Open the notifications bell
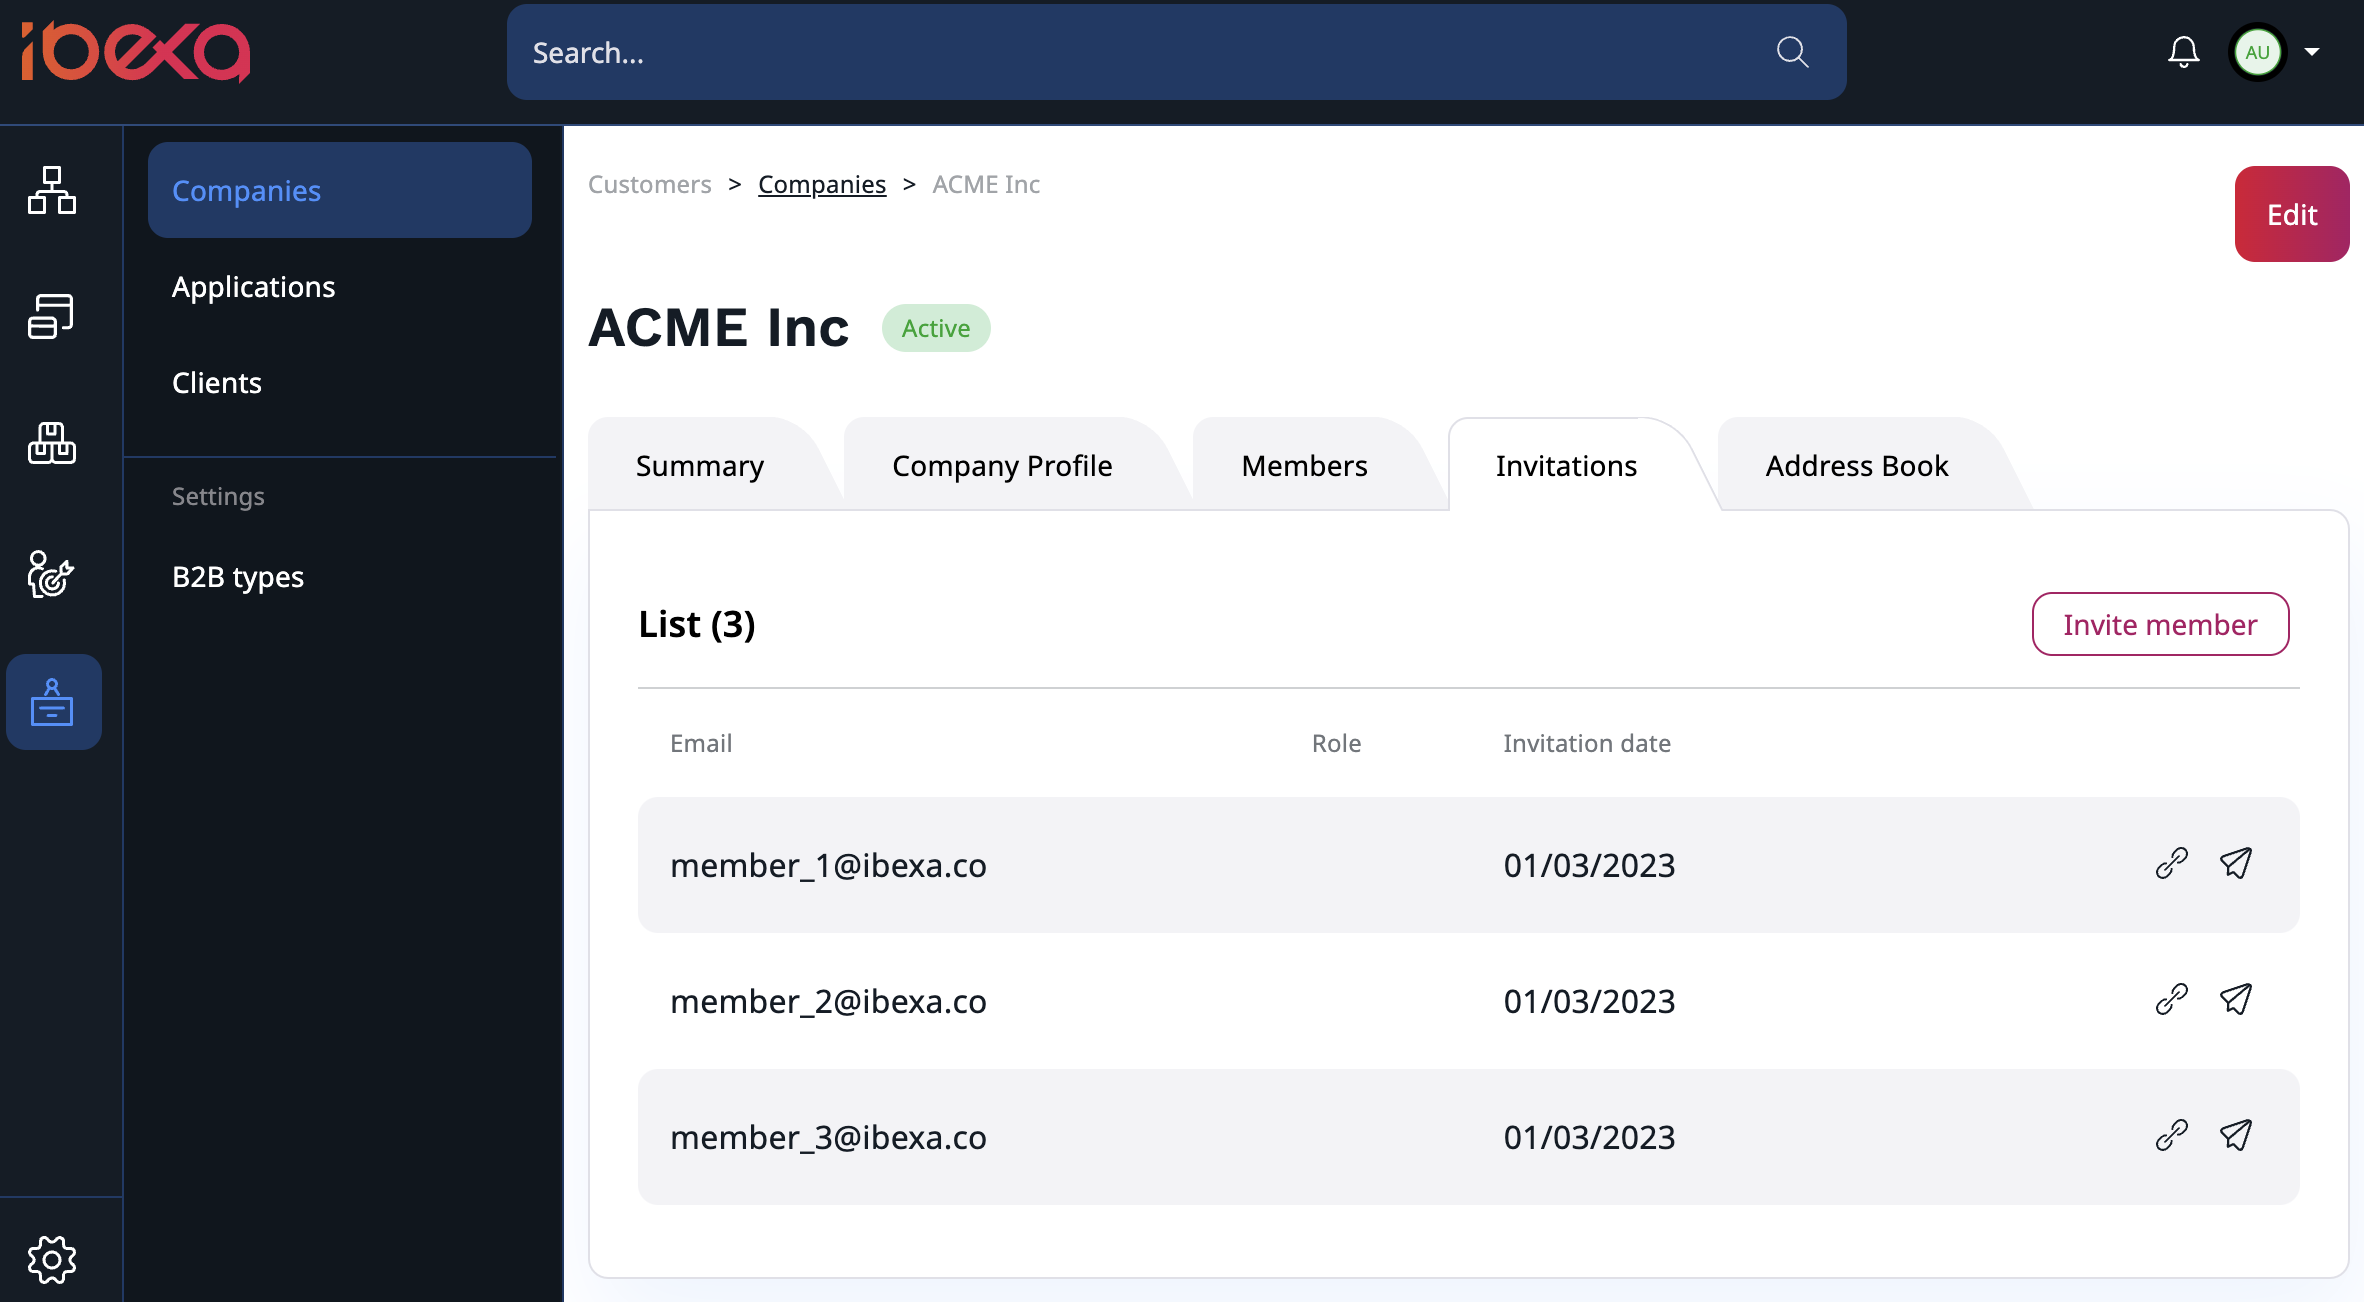This screenshot has height=1302, width=2364. [2183, 52]
